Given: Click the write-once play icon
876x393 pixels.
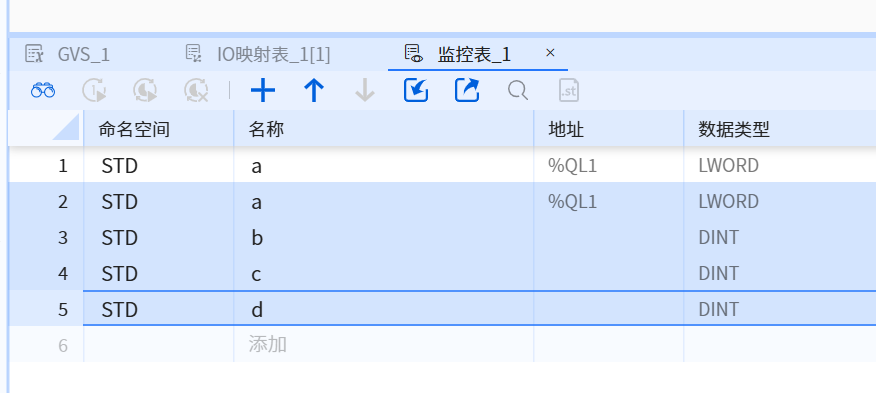Looking at the screenshot, I should [94, 90].
